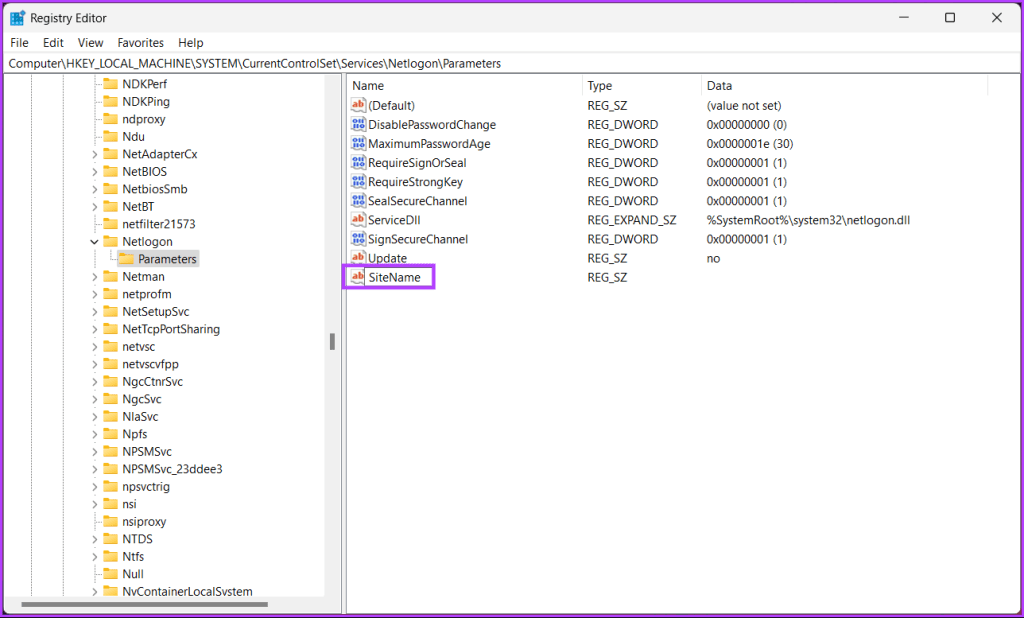Click the string icon beside SiteName

pyautogui.click(x=358, y=277)
